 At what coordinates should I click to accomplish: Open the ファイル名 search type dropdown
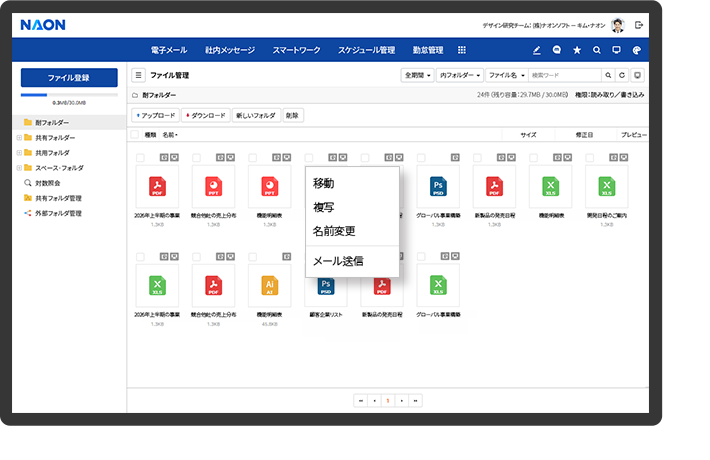(x=505, y=75)
